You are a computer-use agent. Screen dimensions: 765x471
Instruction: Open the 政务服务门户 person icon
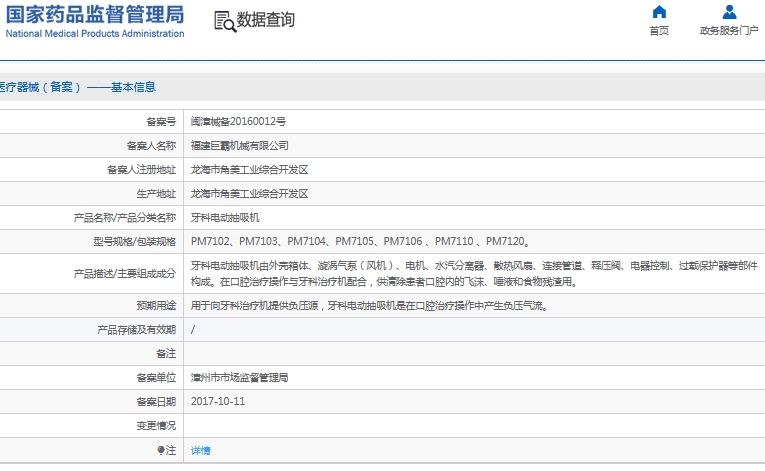[x=729, y=12]
